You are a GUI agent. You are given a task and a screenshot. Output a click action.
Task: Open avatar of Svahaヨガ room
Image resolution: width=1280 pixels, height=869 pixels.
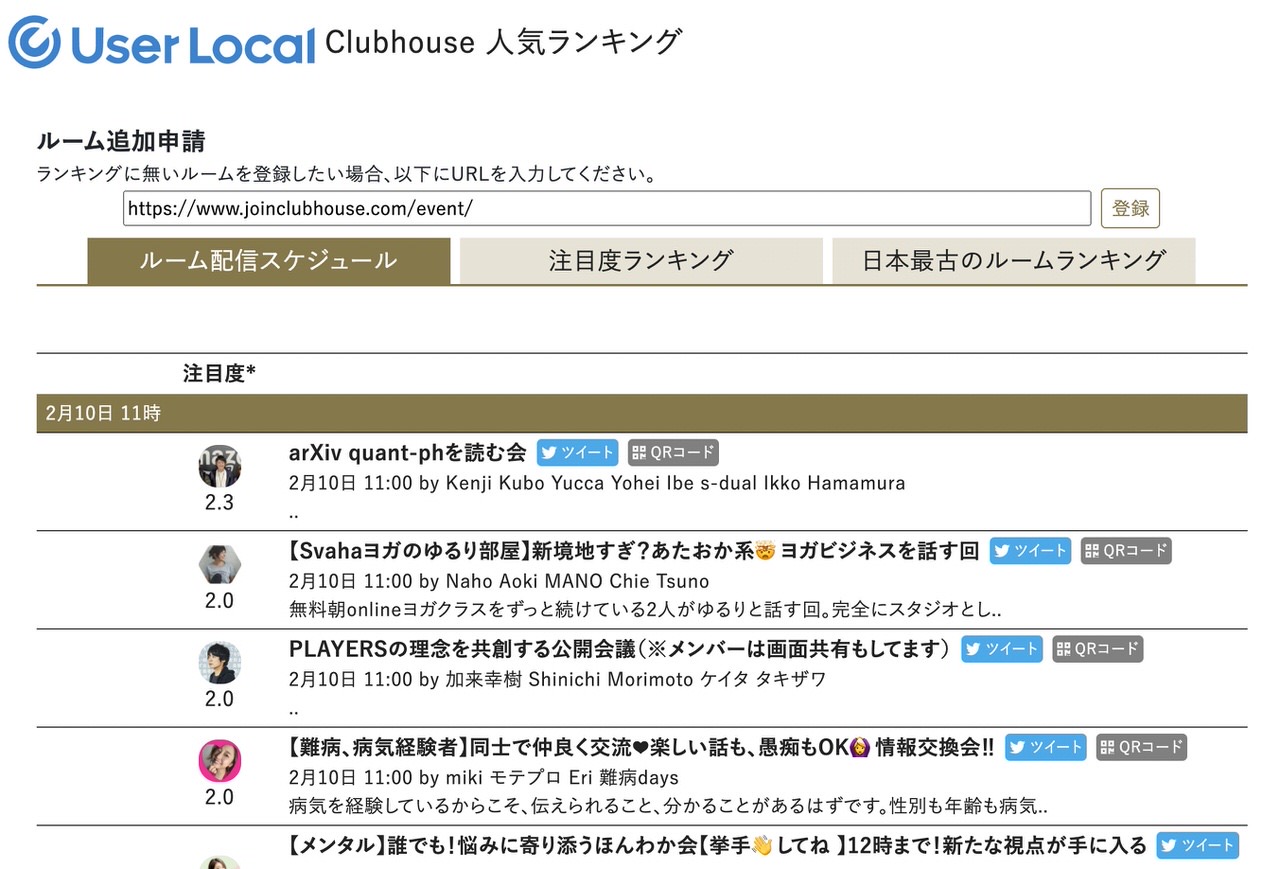[219, 564]
